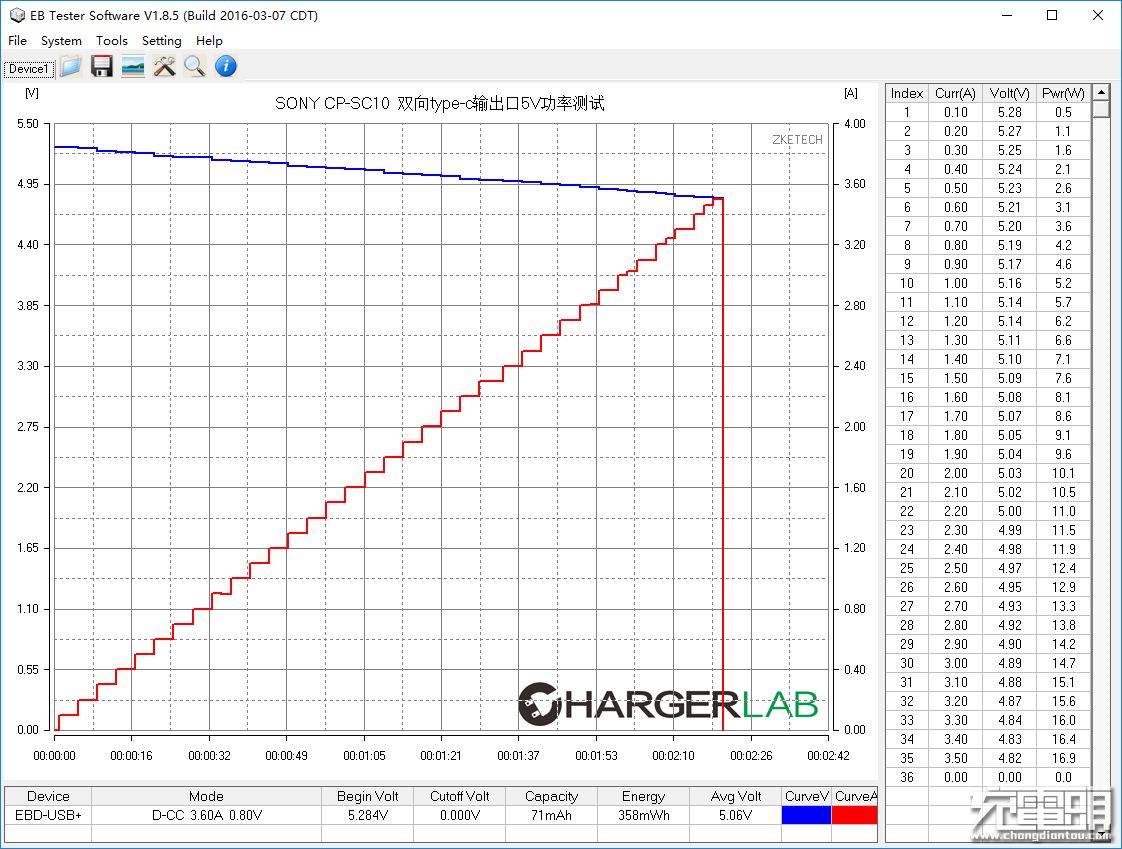Click the Pwr(W) column header

(x=1063, y=93)
